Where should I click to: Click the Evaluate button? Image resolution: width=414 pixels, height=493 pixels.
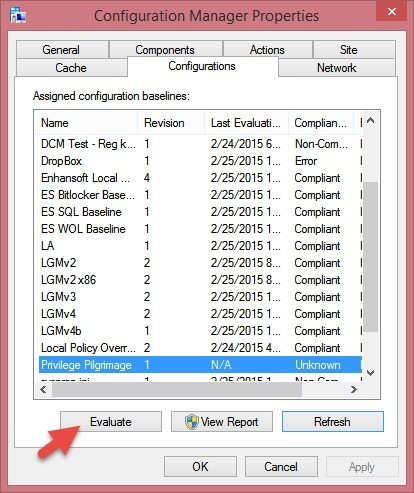[111, 422]
